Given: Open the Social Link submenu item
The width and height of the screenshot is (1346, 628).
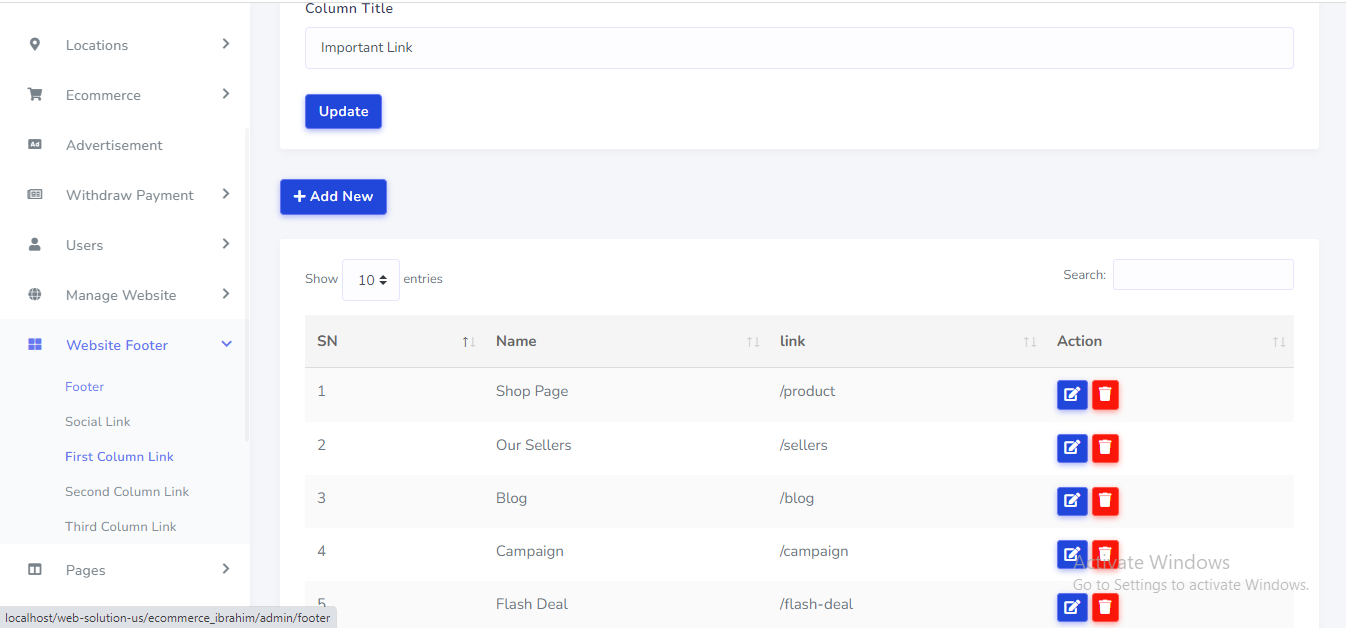Looking at the screenshot, I should 98,422.
